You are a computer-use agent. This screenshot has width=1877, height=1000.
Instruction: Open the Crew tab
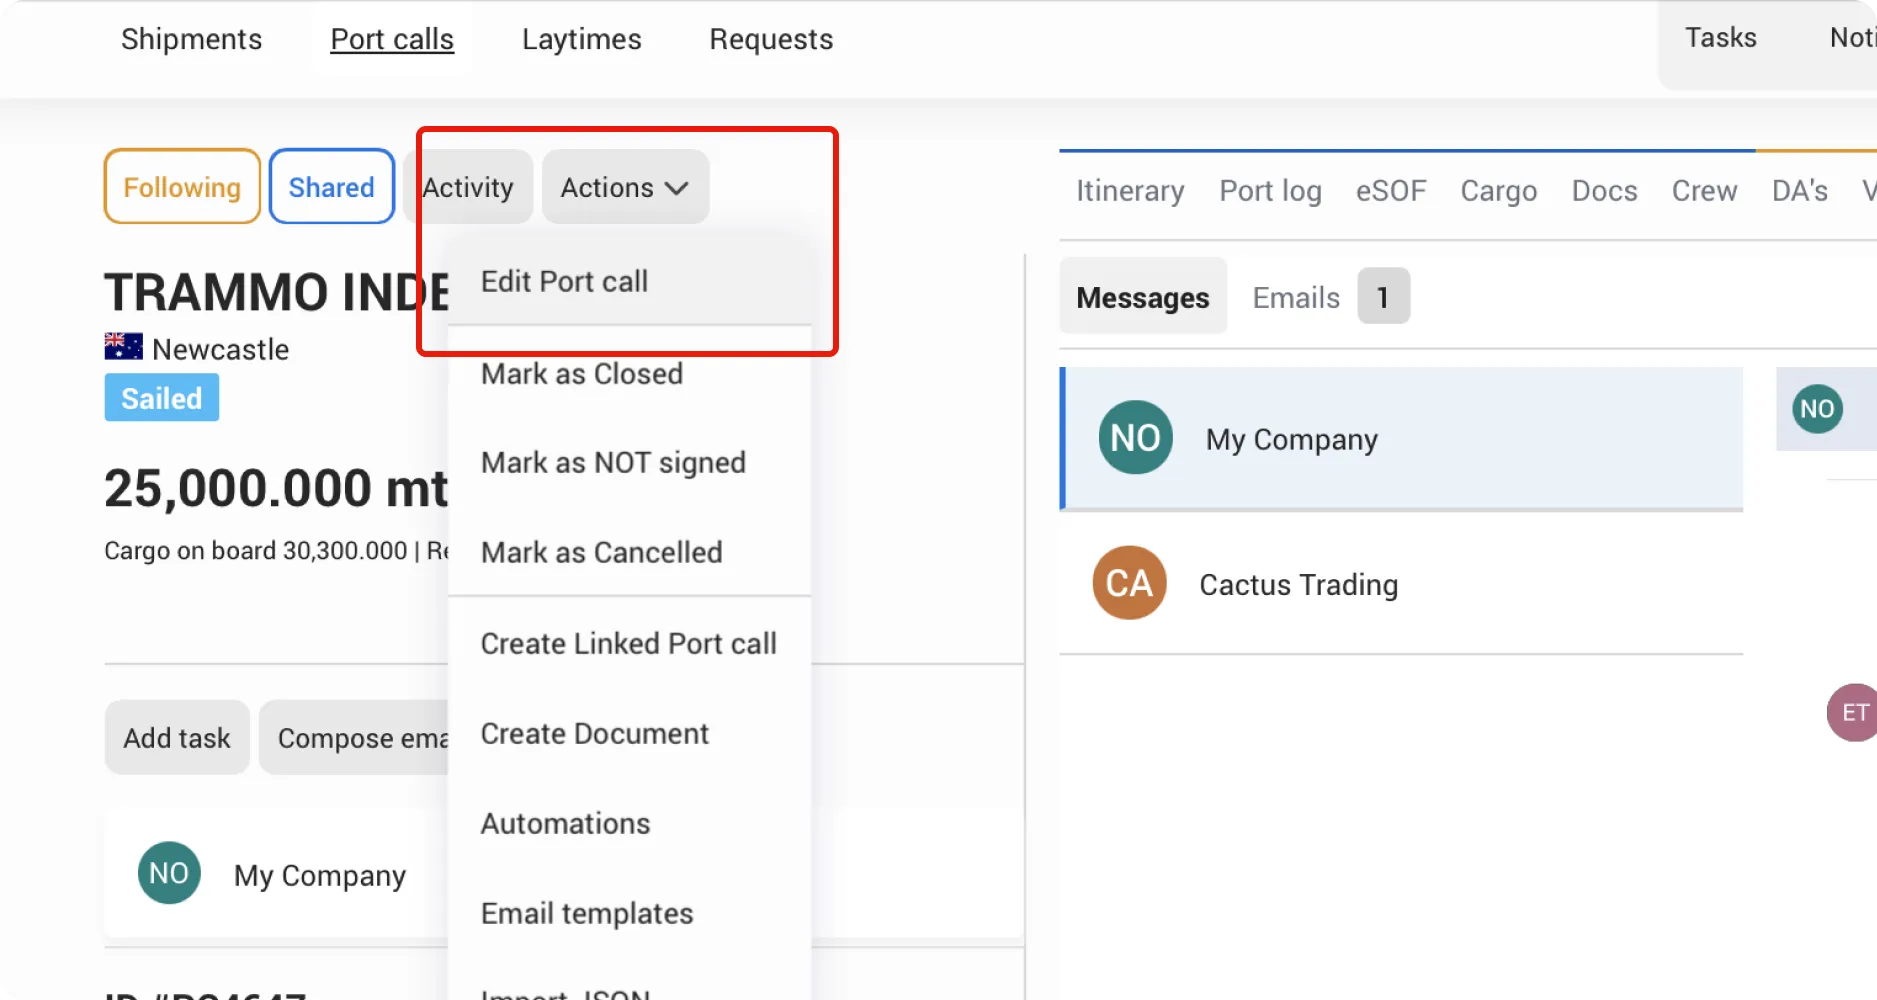pos(1704,190)
